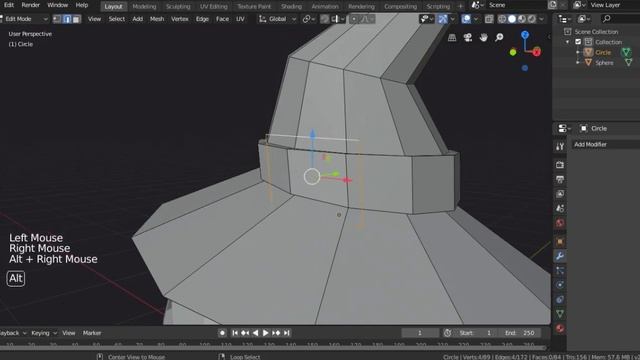Select face select mode icon

76,19
